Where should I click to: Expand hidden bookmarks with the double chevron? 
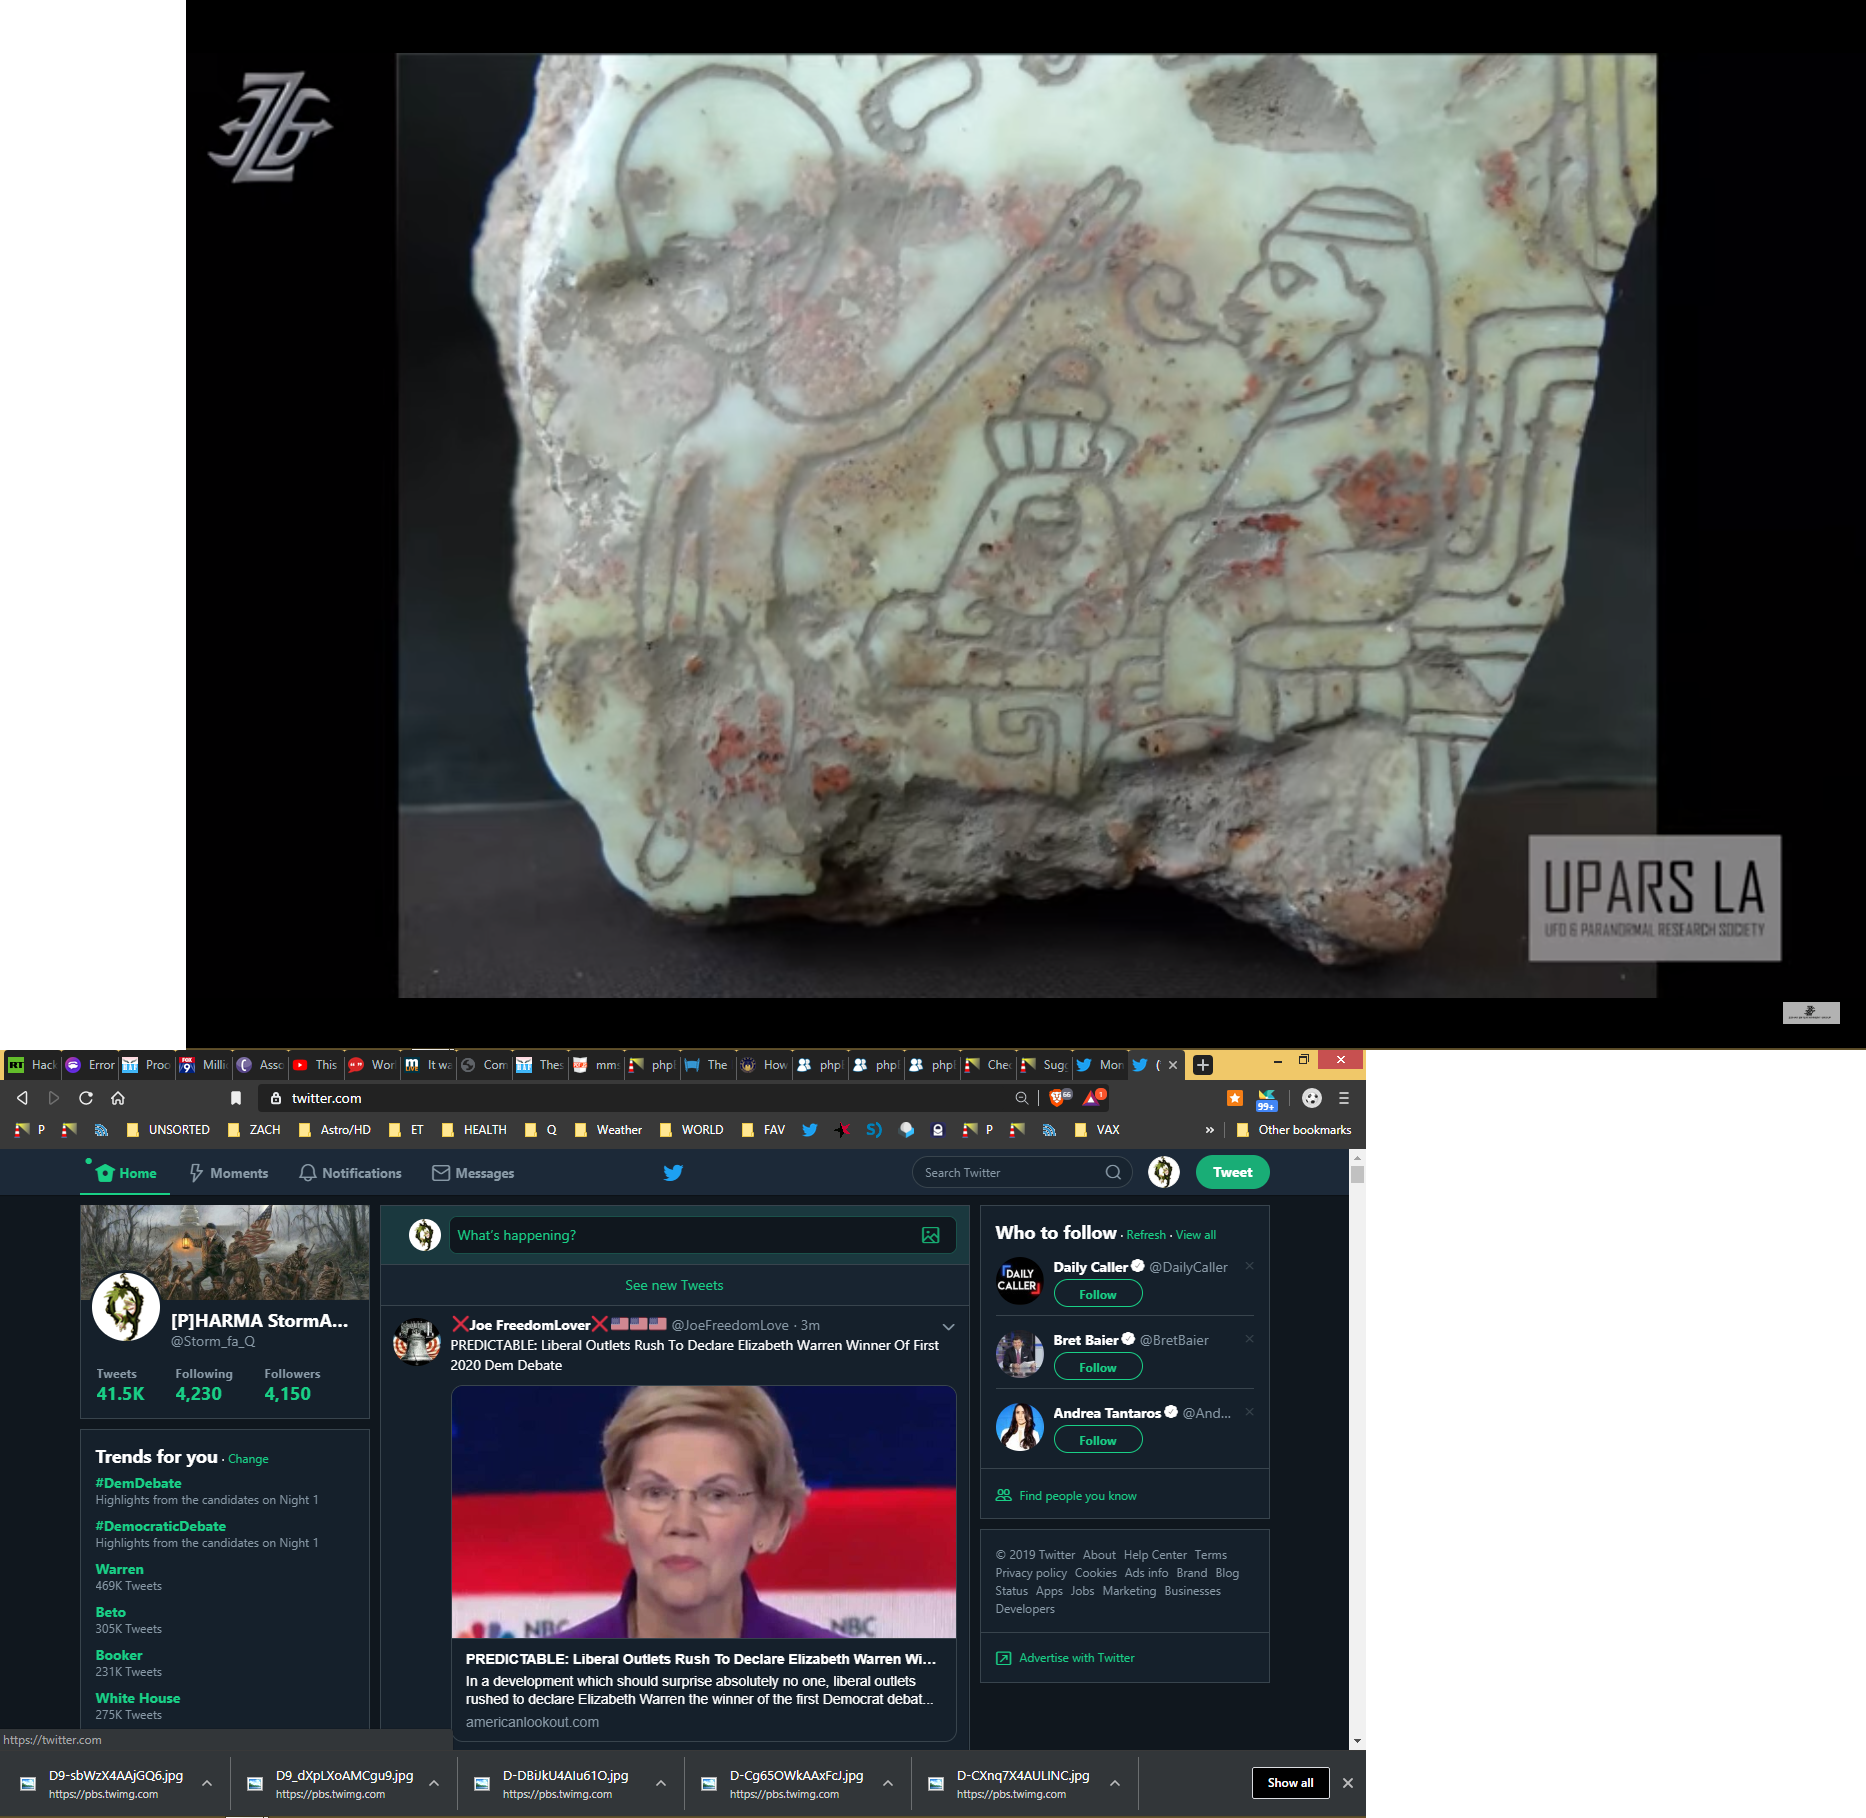1209,1130
